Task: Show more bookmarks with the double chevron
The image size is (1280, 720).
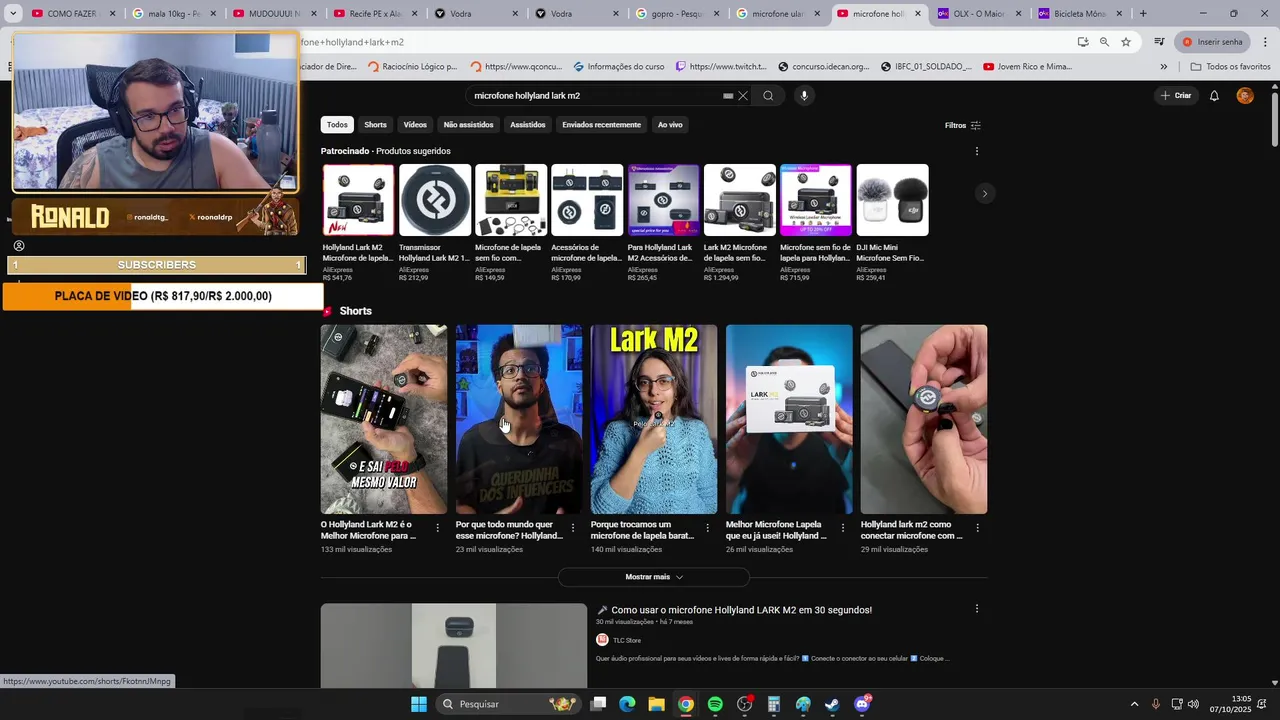Action: [1163, 67]
